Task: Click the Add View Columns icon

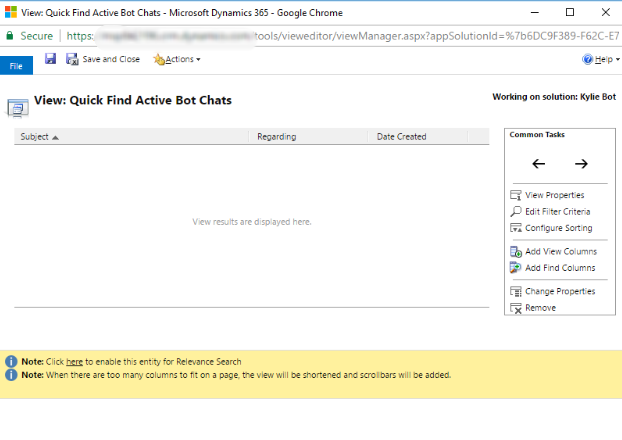Action: click(516, 252)
